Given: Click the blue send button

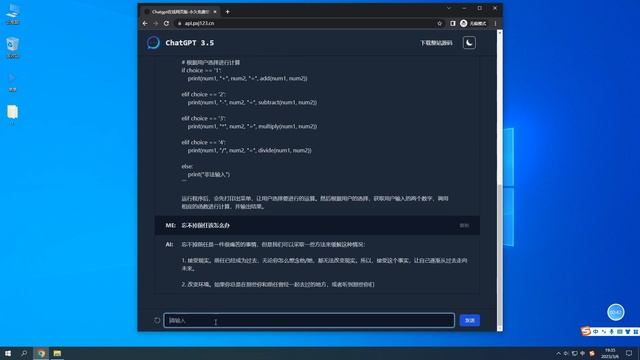Looking at the screenshot, I should tap(469, 320).
